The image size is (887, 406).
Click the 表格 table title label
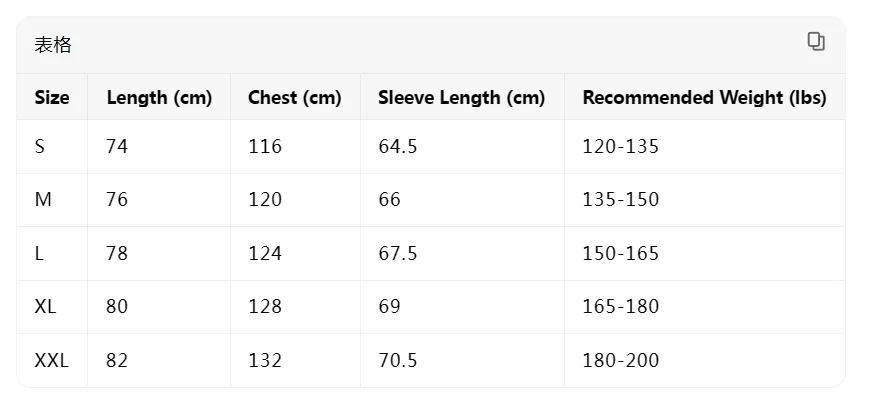[53, 45]
